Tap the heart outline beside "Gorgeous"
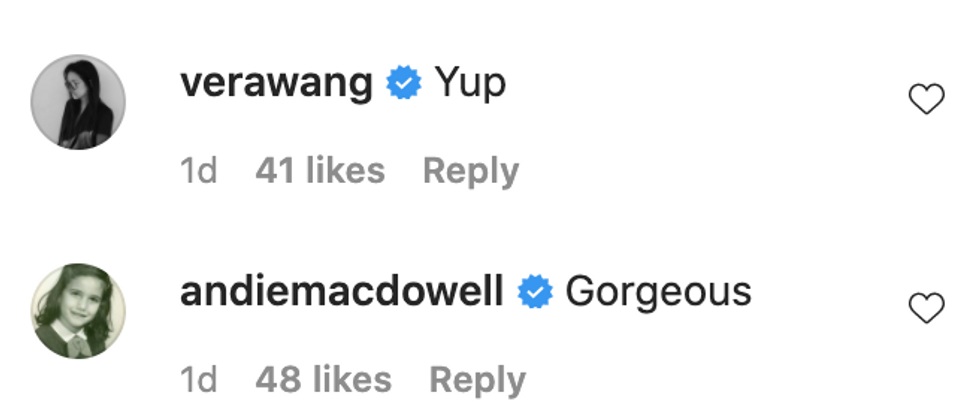Image resolution: width=980 pixels, height=403 pixels. pos(926,308)
